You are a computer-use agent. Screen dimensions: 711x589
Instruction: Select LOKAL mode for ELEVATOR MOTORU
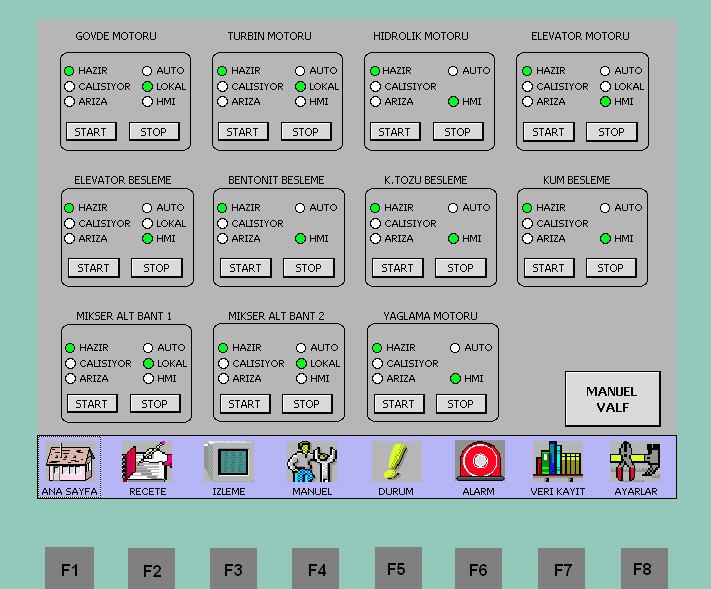click(x=605, y=86)
